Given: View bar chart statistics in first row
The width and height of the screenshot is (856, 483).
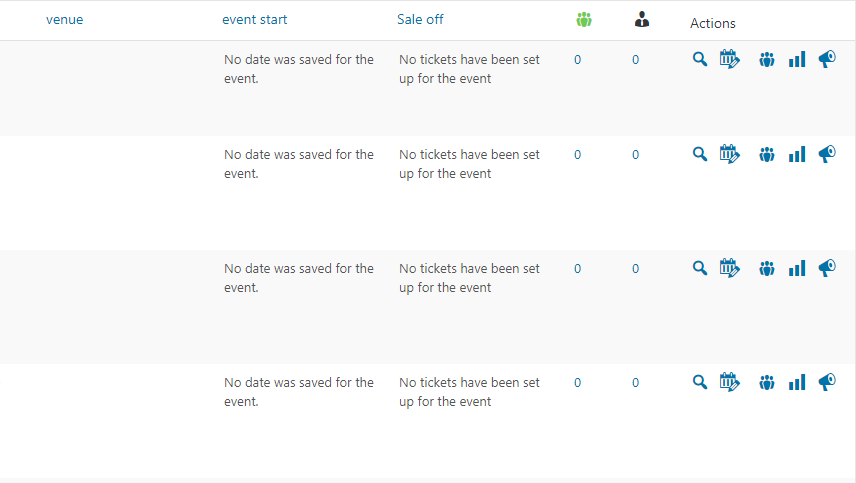Looking at the screenshot, I should (797, 60).
